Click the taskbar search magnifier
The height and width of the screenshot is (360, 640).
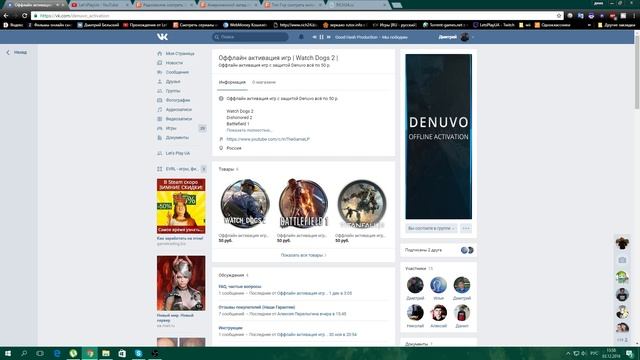24,353
